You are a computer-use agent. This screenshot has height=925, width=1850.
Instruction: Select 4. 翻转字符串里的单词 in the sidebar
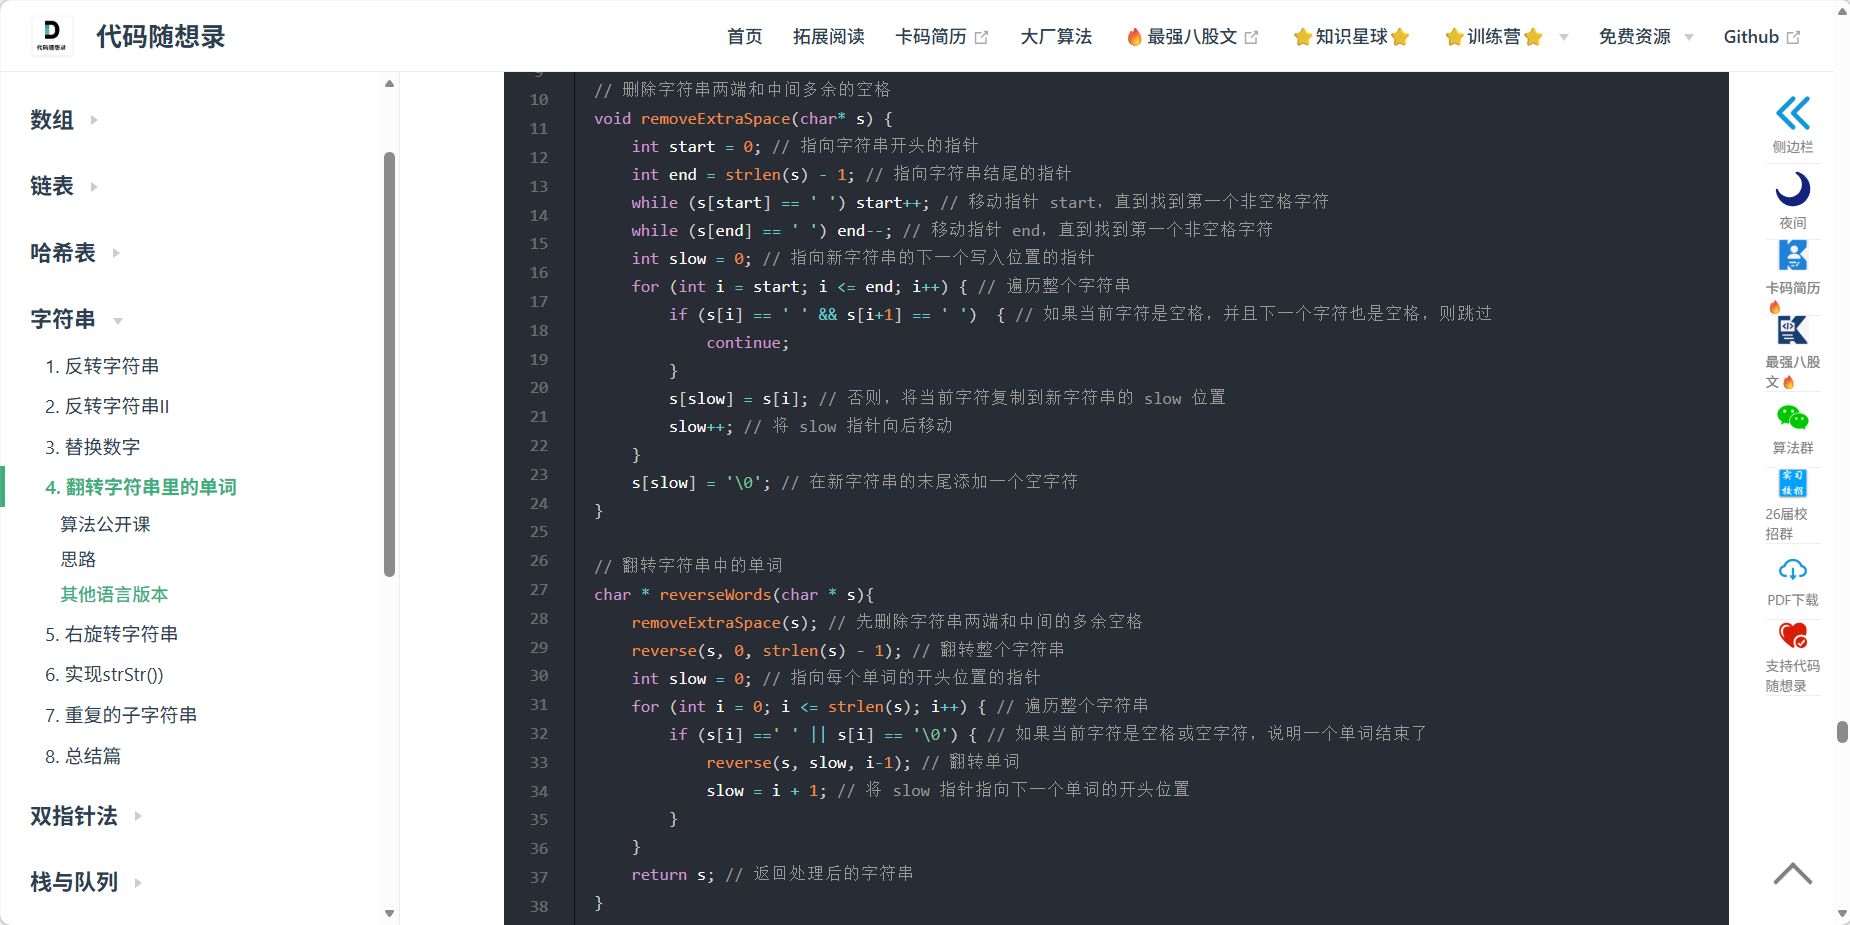[x=141, y=487]
